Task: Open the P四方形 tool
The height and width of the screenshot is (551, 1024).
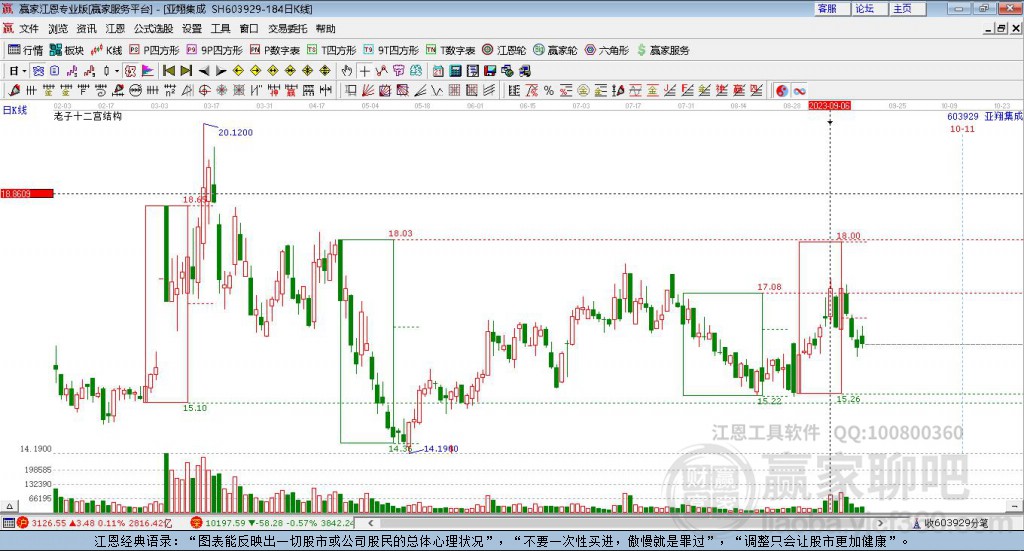Action: pos(154,50)
